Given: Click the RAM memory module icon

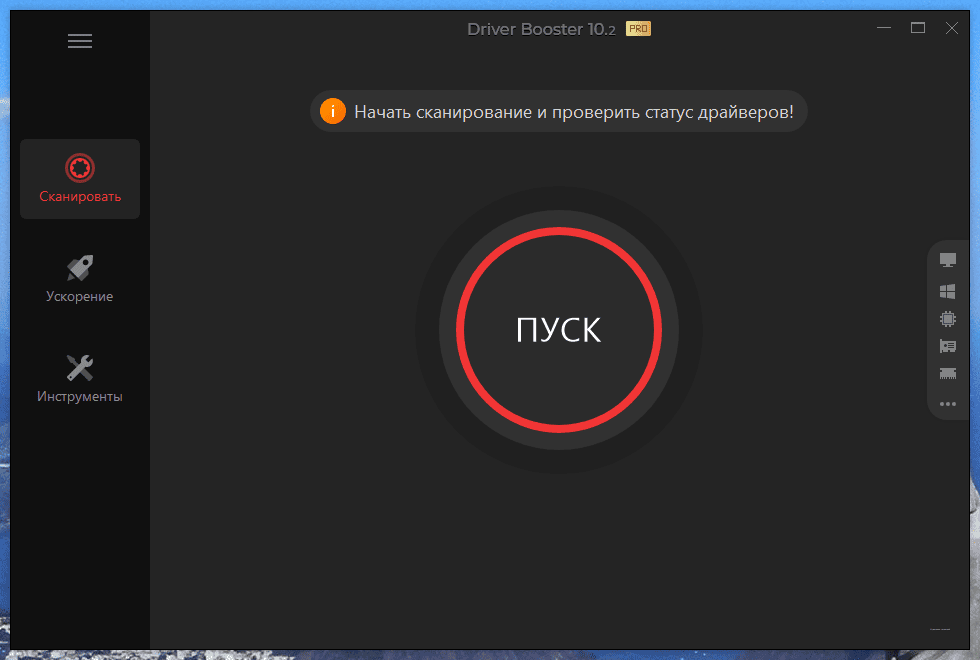Looking at the screenshot, I should pyautogui.click(x=948, y=374).
